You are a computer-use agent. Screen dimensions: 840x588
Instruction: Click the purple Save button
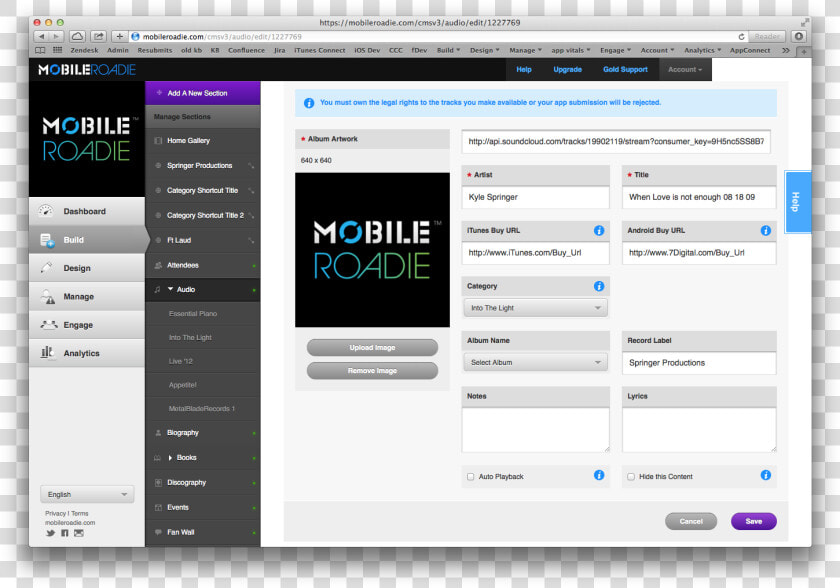click(x=754, y=521)
